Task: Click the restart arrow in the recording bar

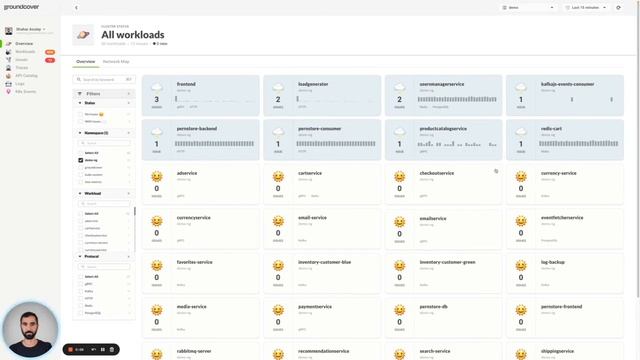Action: [93, 349]
